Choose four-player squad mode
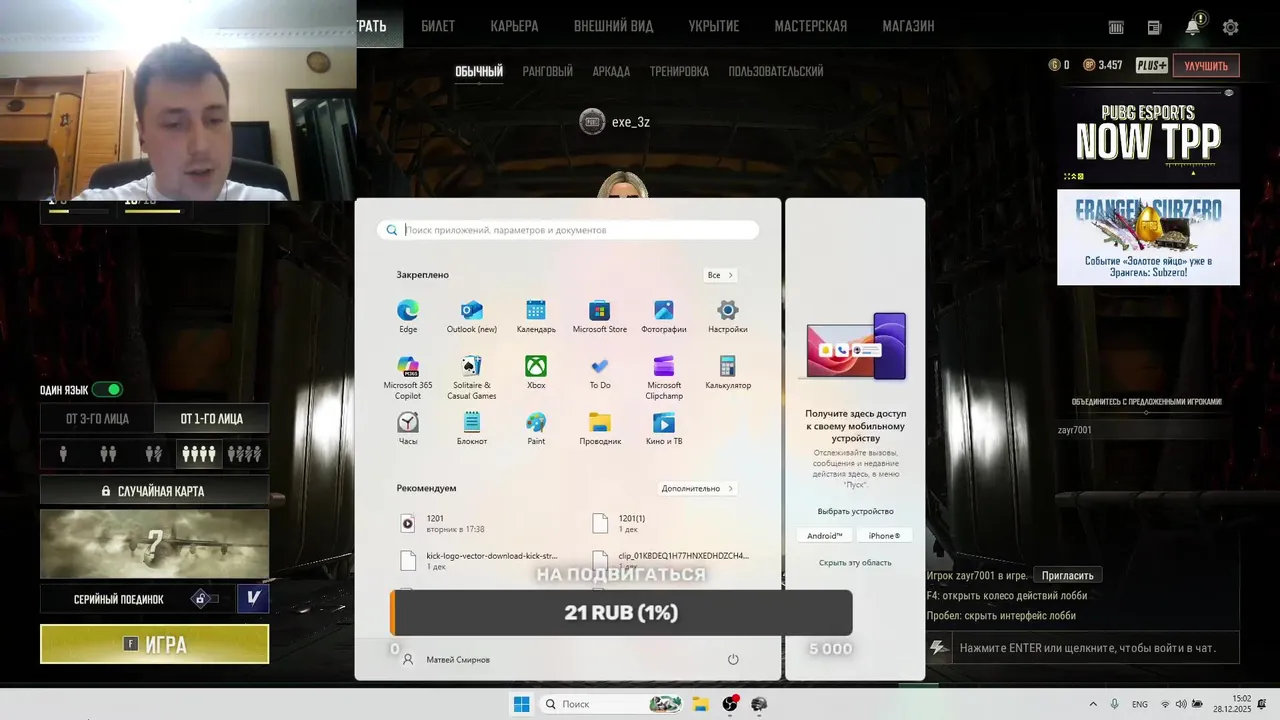 (198, 454)
